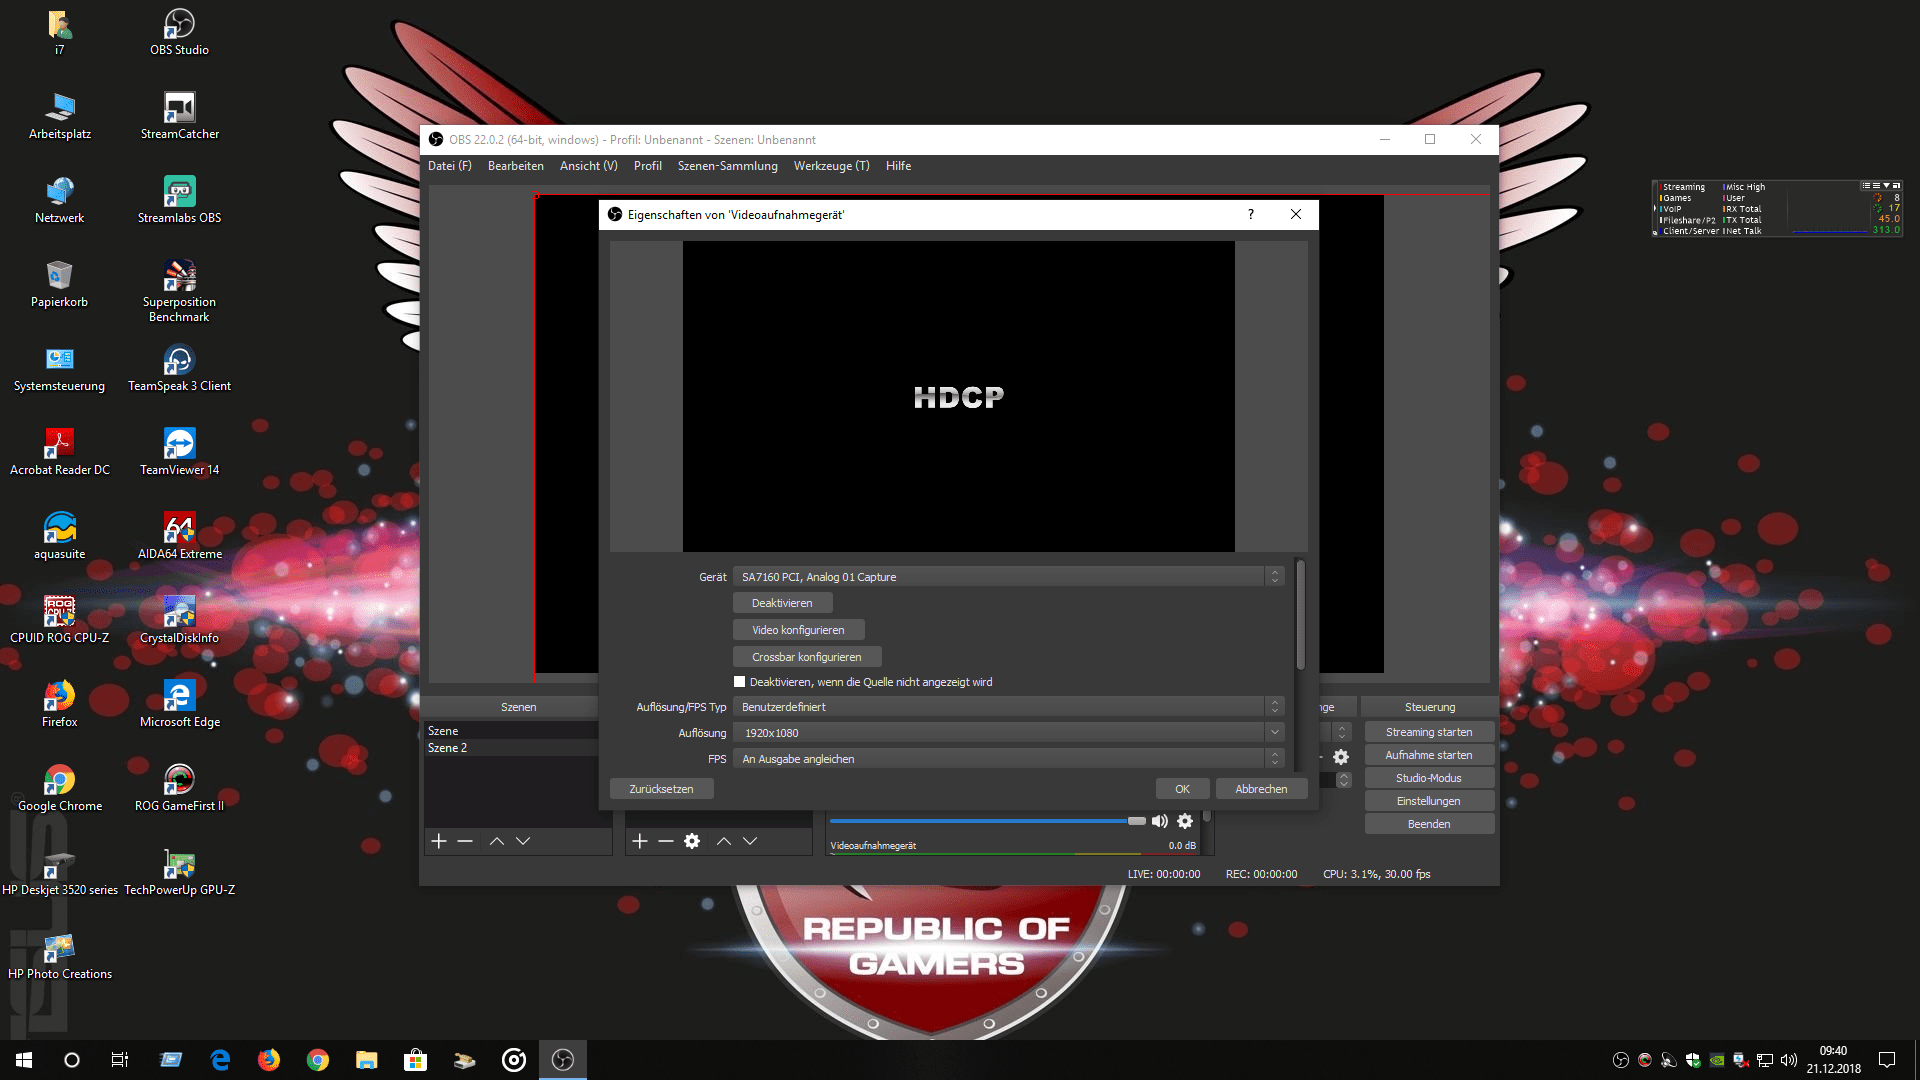Mute Videoaufnahmegerät via speaker icon

(x=1160, y=821)
